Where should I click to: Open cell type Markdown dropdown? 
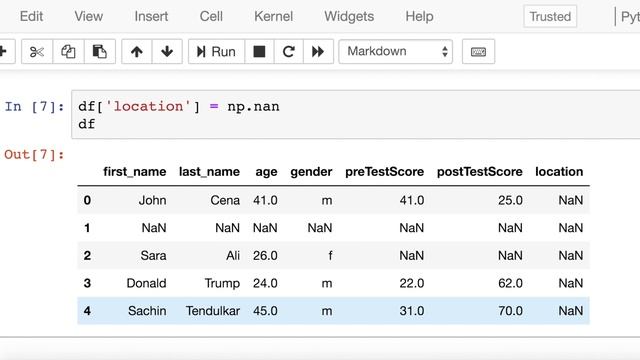point(396,52)
